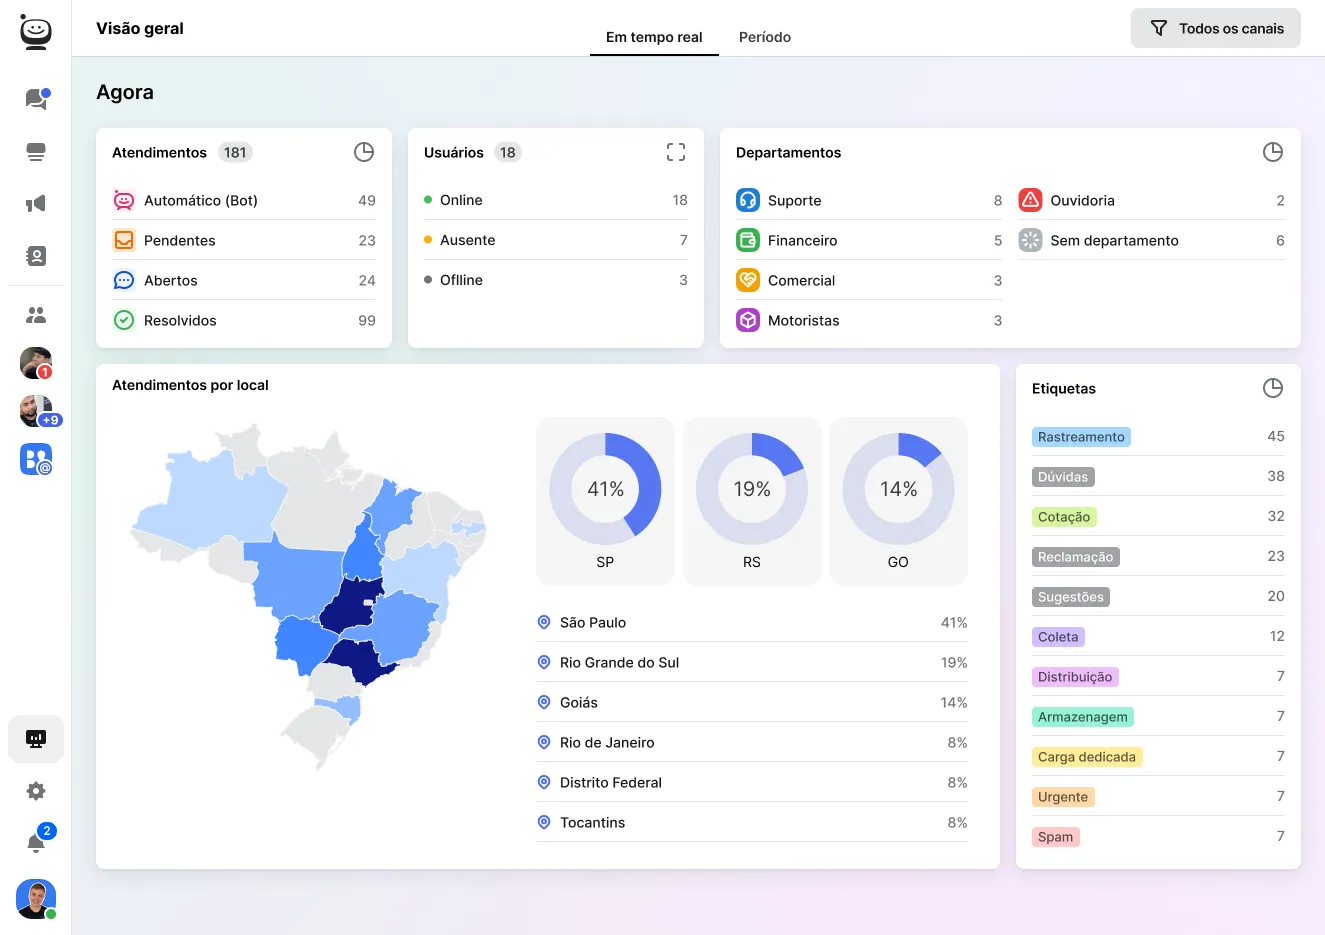Select the dashboard monitor icon in sidebar
The height and width of the screenshot is (935, 1325).
tap(36, 738)
